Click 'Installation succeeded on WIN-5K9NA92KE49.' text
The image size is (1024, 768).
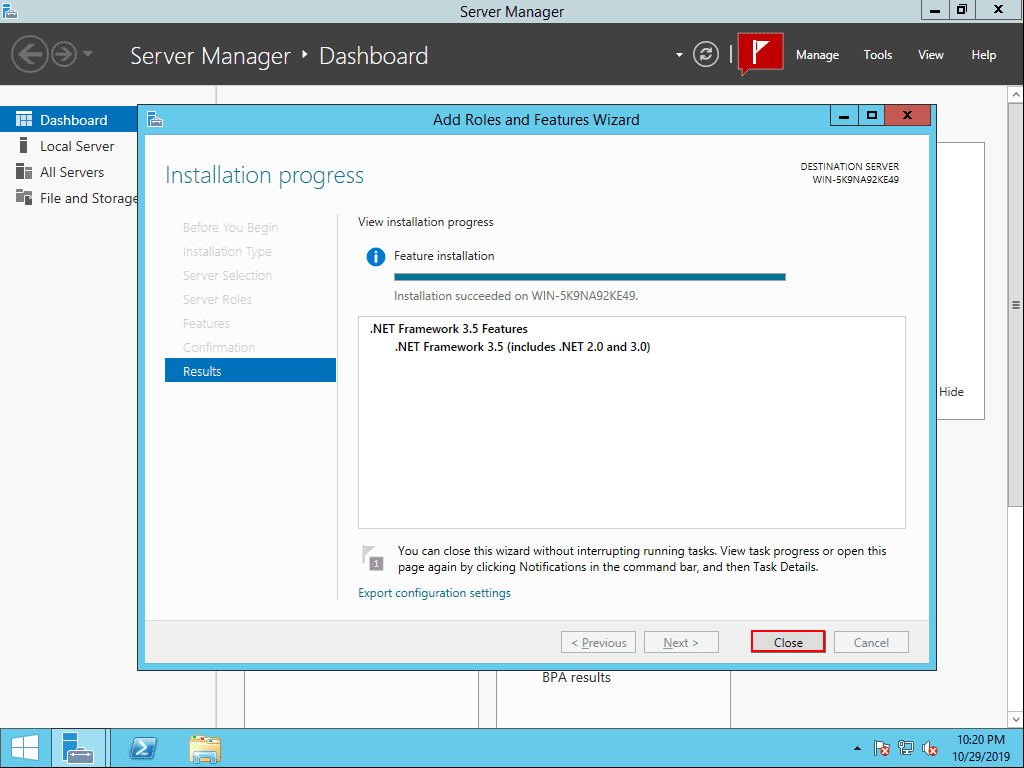click(x=516, y=296)
